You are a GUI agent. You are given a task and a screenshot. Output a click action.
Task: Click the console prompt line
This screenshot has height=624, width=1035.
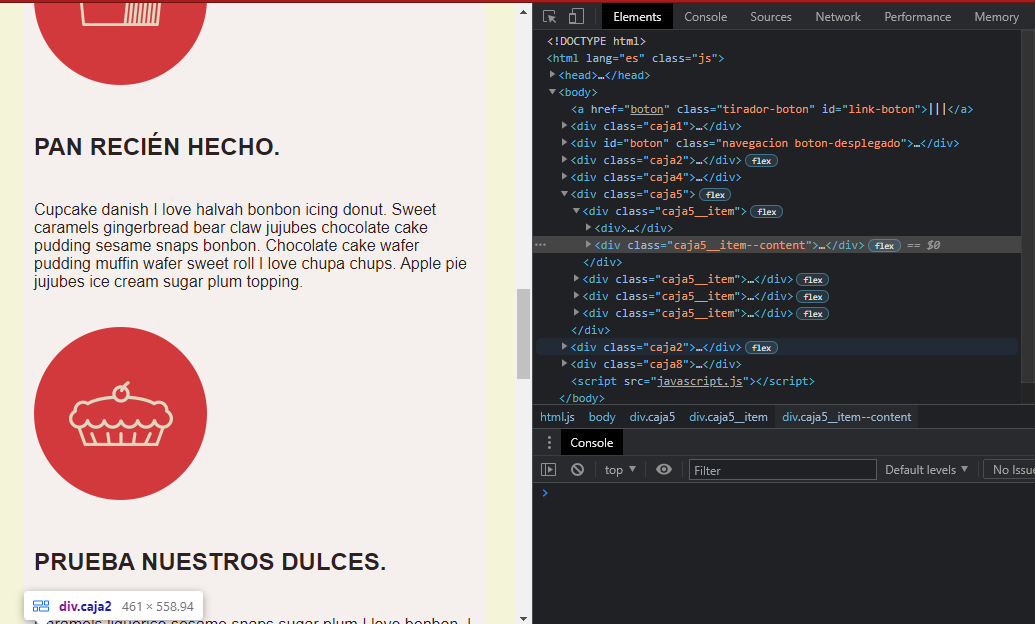tap(784, 493)
